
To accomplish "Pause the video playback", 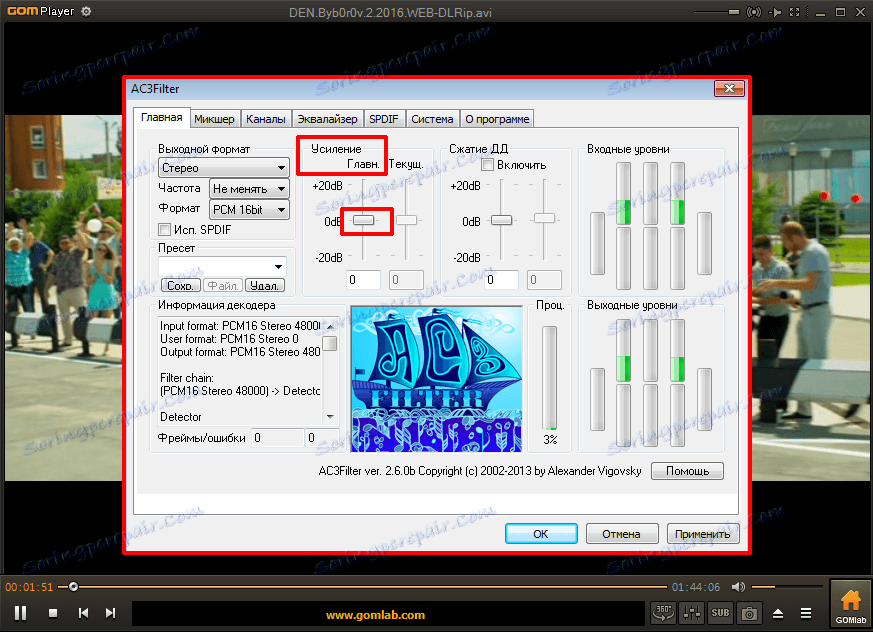I will click(21, 613).
